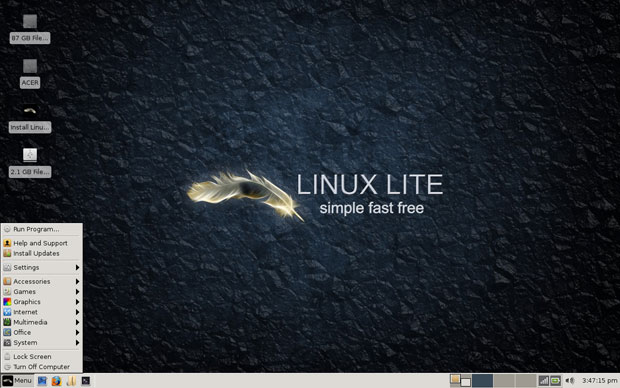Expand the Multimedia submenu
This screenshot has height=388, width=620.
click(x=42, y=322)
